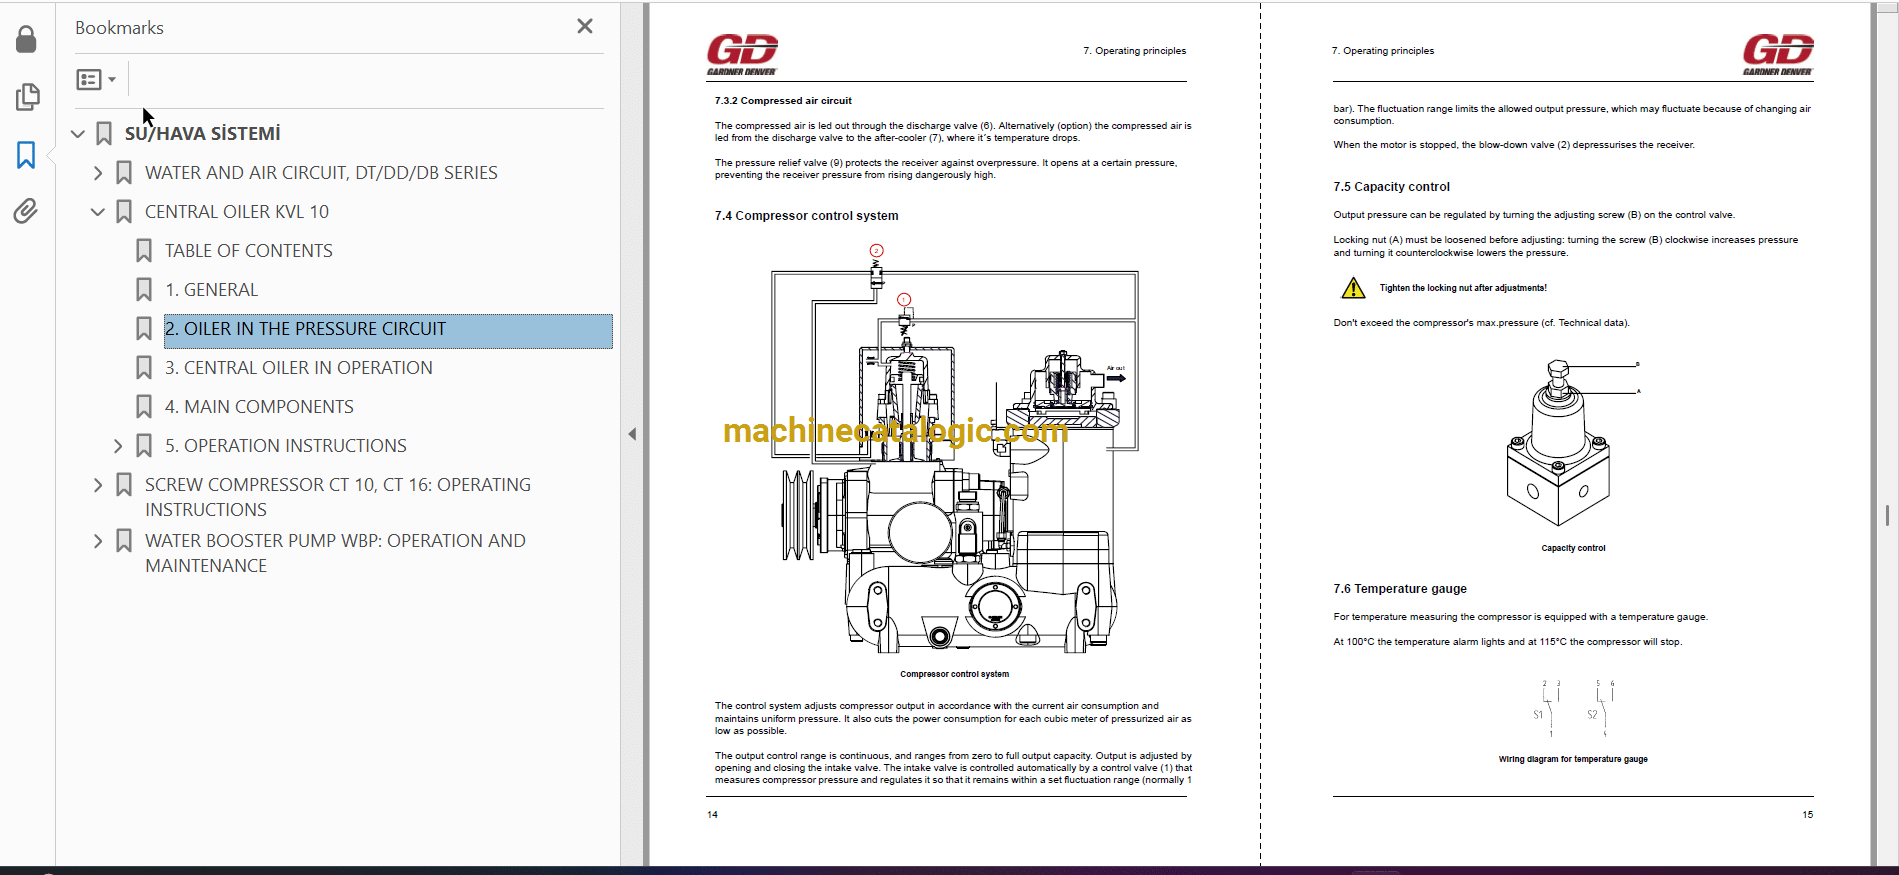Click bookmark icon beside WATER BOOSTER PUMP WBP
Image resolution: width=1899 pixels, height=875 pixels.
124,541
